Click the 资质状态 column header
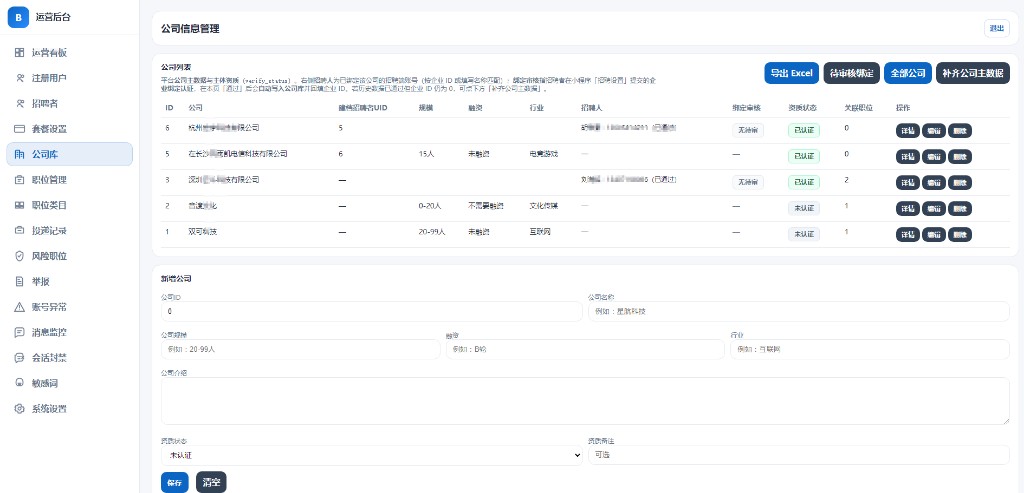Viewport: 1024px width, 493px height. click(x=802, y=107)
